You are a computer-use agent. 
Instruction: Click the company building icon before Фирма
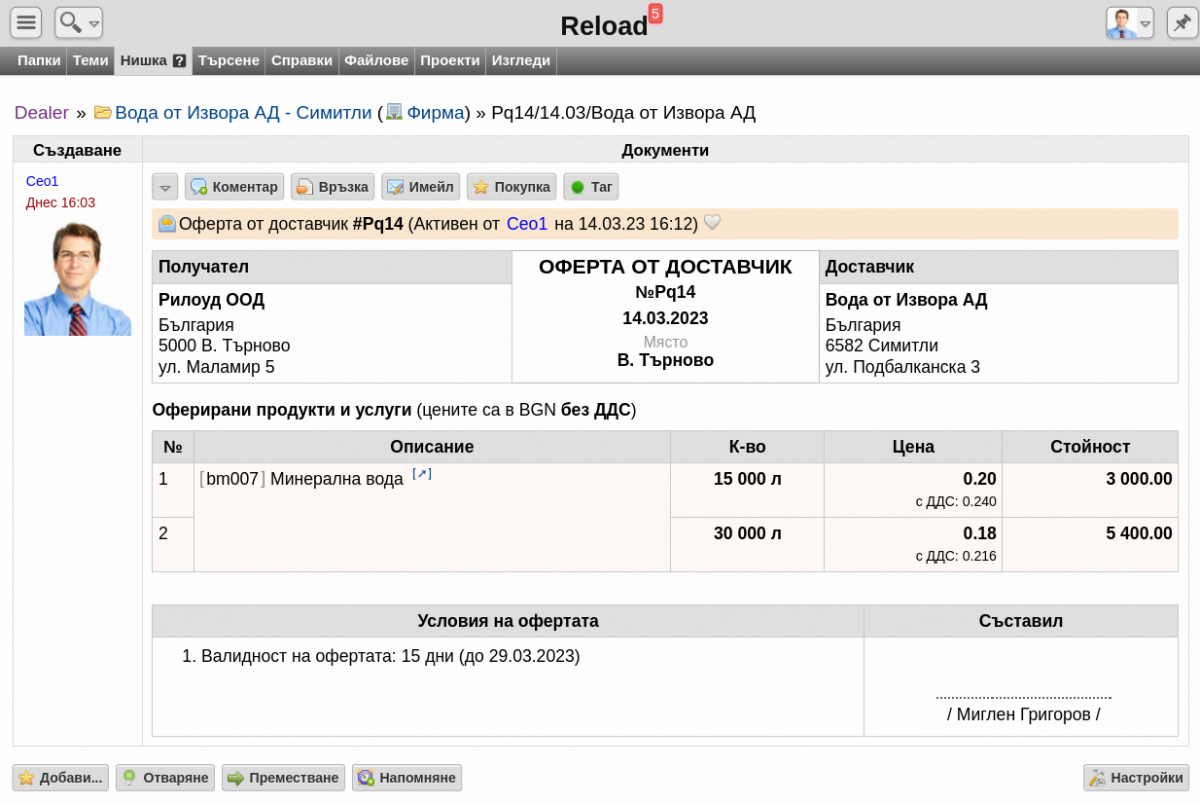click(x=394, y=112)
